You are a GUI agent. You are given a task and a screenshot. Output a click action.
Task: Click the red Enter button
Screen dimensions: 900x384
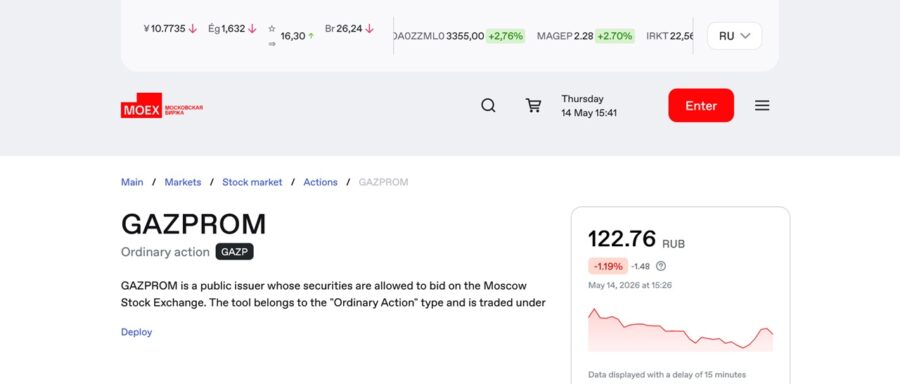(x=701, y=106)
